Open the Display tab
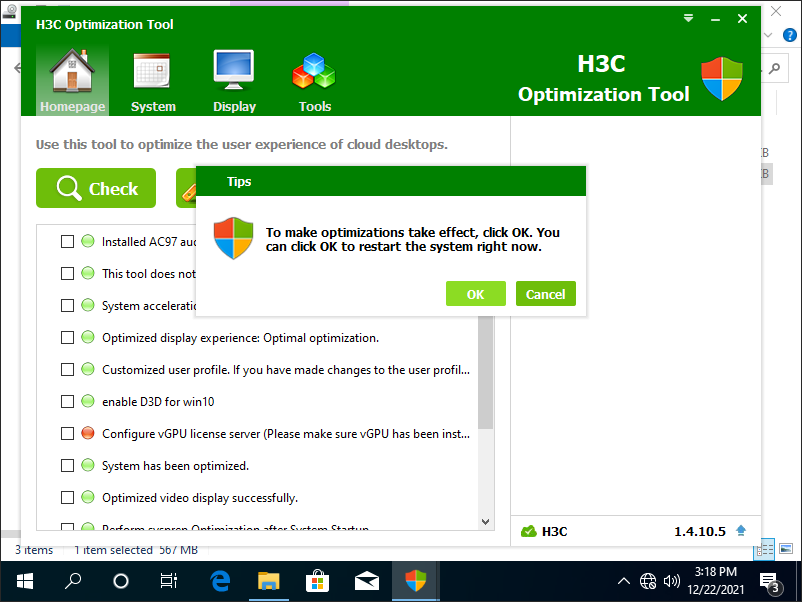Viewport: 802px width, 602px height. pyautogui.click(x=234, y=82)
